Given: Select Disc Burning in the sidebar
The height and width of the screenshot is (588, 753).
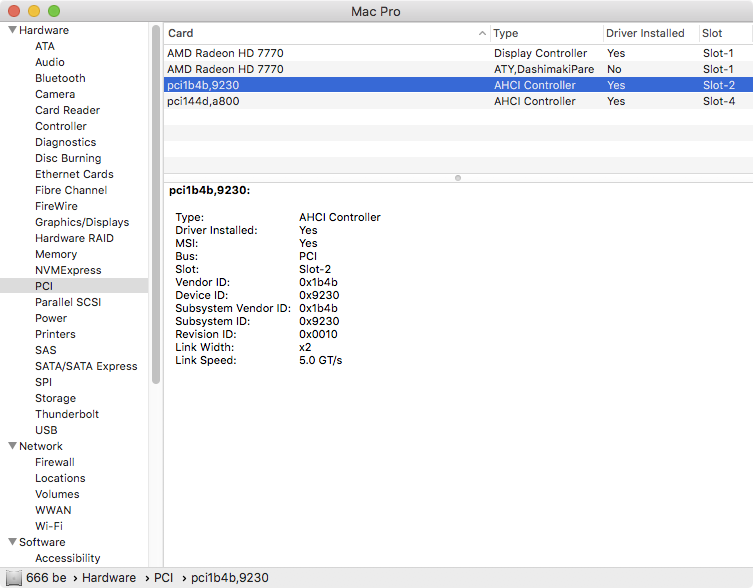Looking at the screenshot, I should click(x=68, y=158).
